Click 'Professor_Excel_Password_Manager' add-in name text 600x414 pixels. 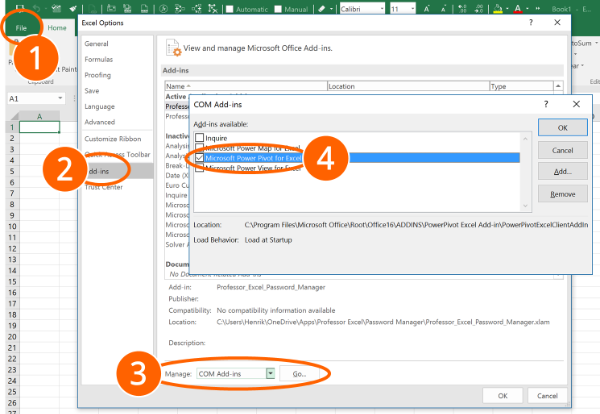(x=271, y=287)
